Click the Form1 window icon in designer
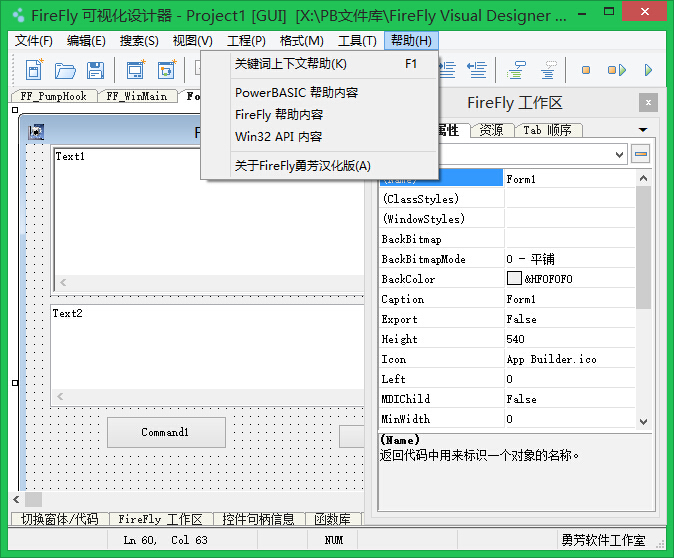The width and height of the screenshot is (674, 558). pyautogui.click(x=36, y=132)
